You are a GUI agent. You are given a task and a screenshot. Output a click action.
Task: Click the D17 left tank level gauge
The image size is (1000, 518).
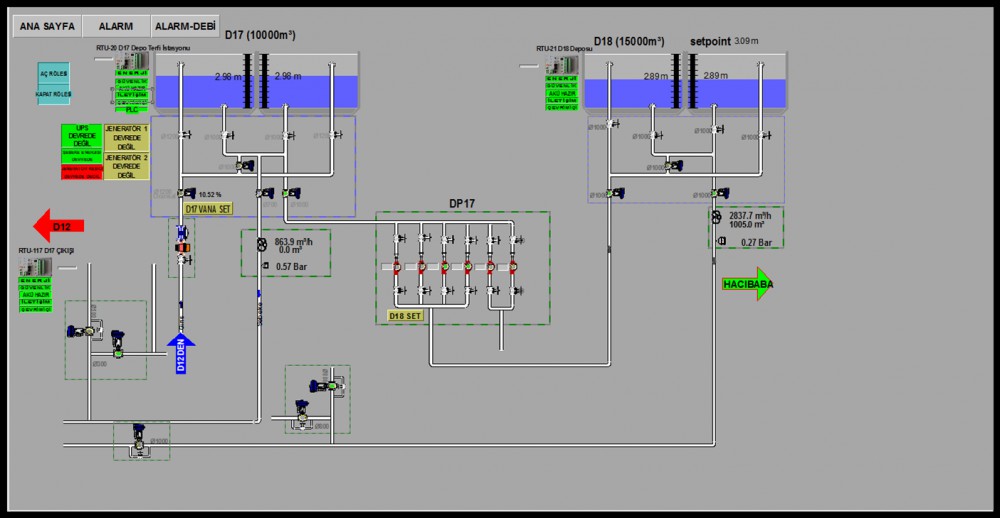pos(249,81)
